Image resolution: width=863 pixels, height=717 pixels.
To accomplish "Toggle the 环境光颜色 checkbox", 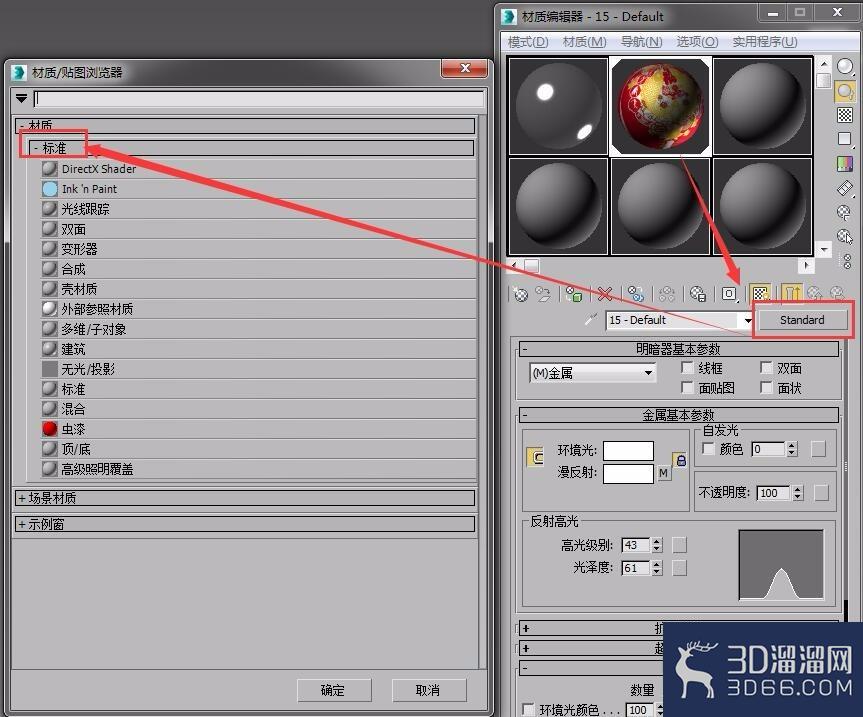I will point(528,709).
